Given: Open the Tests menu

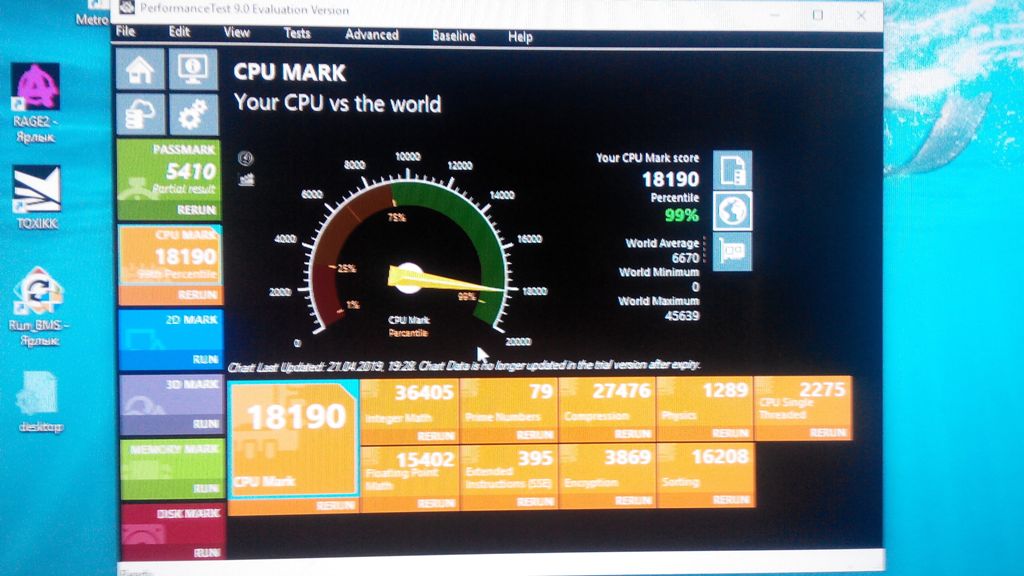Looking at the screenshot, I should click(296, 33).
